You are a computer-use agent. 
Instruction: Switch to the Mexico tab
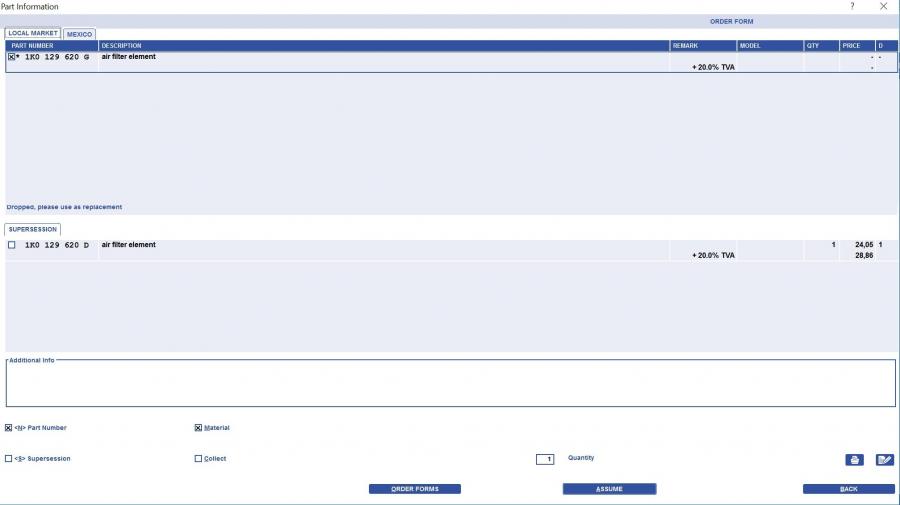[80, 34]
